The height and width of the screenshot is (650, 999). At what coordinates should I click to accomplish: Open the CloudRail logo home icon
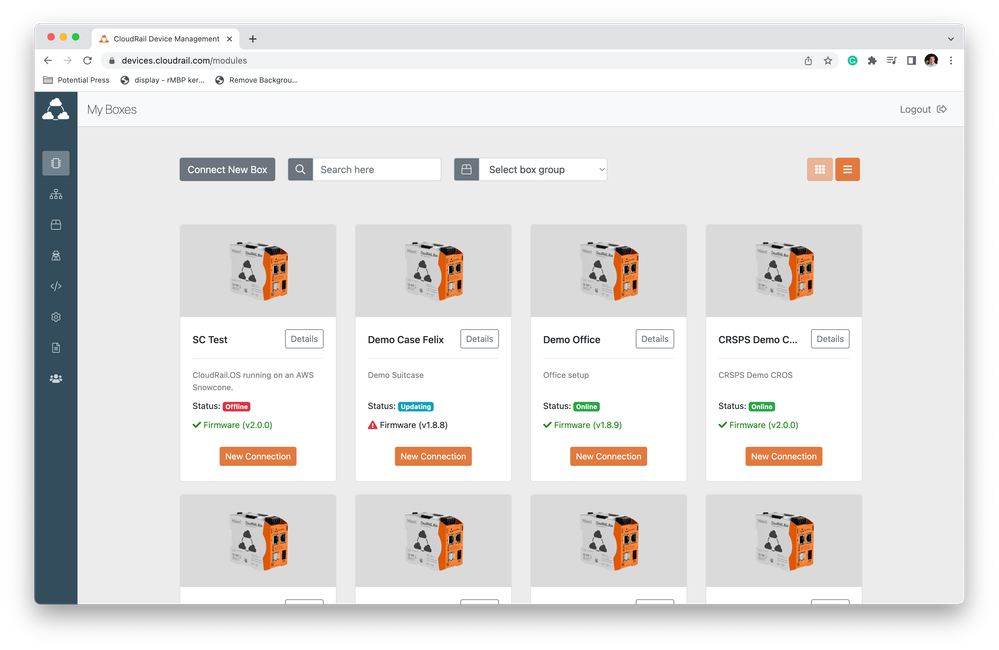click(55, 109)
